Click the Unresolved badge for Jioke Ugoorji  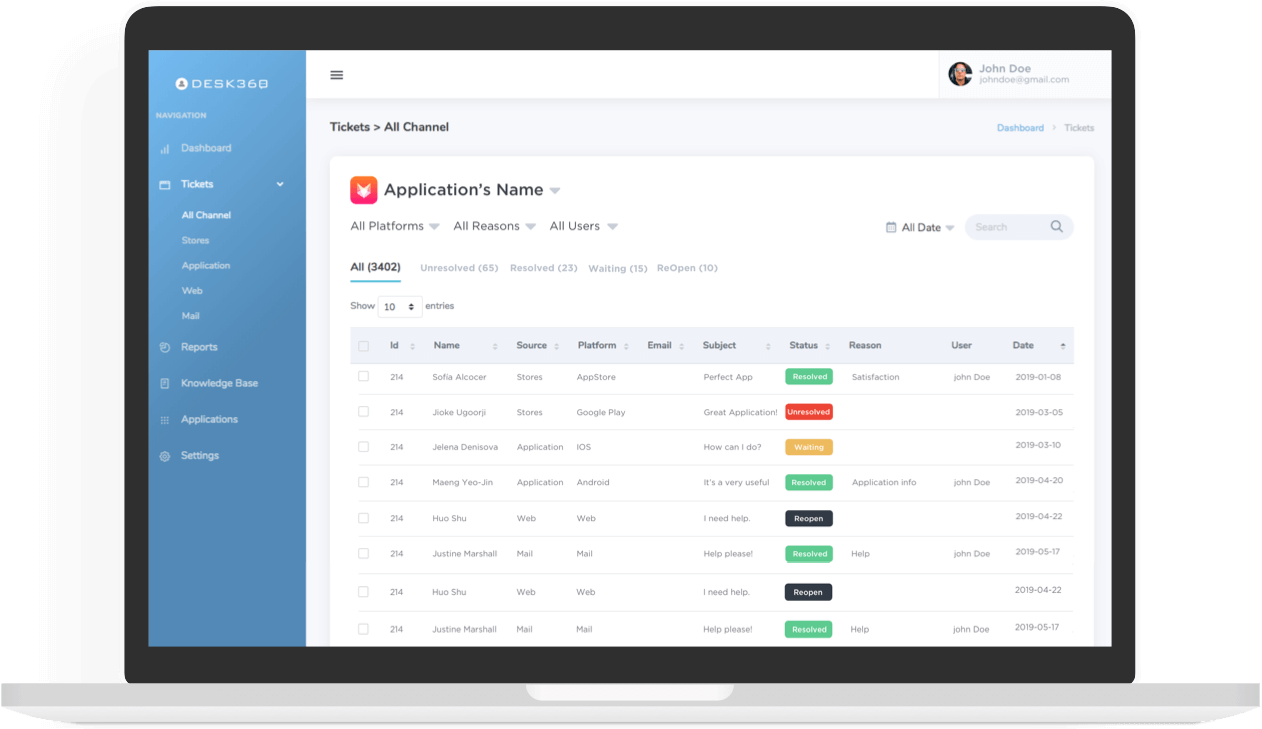point(809,412)
